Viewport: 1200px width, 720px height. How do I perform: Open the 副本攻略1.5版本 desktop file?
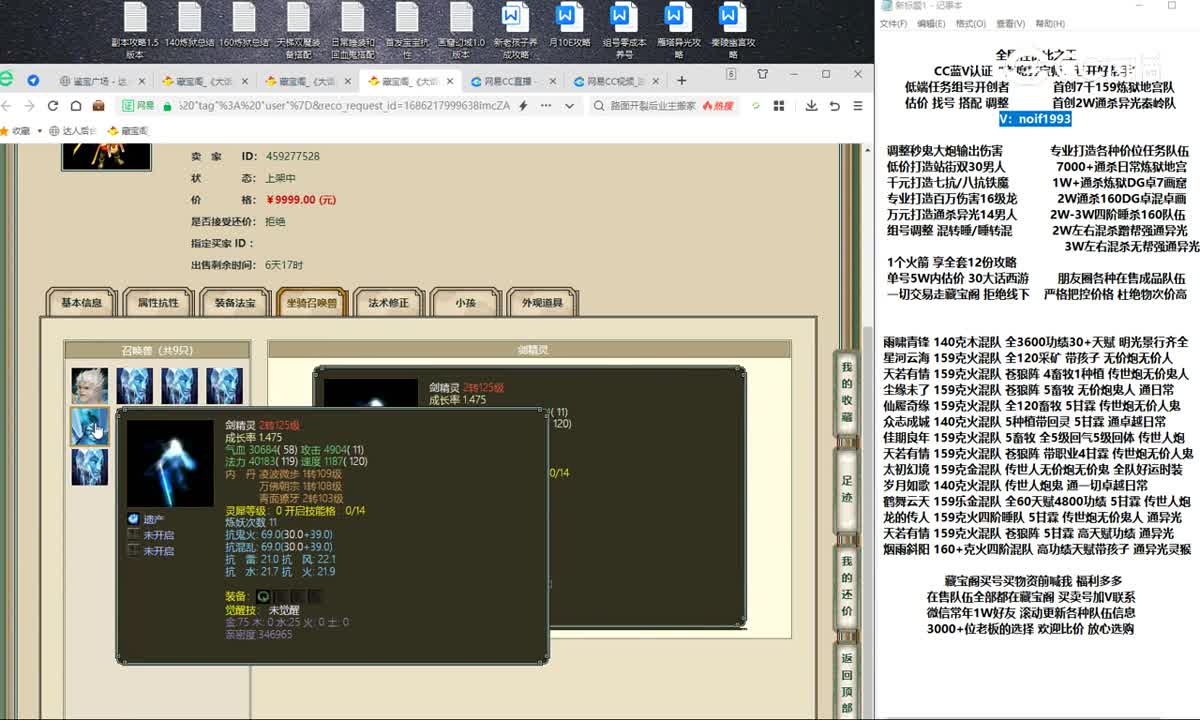tap(135, 30)
